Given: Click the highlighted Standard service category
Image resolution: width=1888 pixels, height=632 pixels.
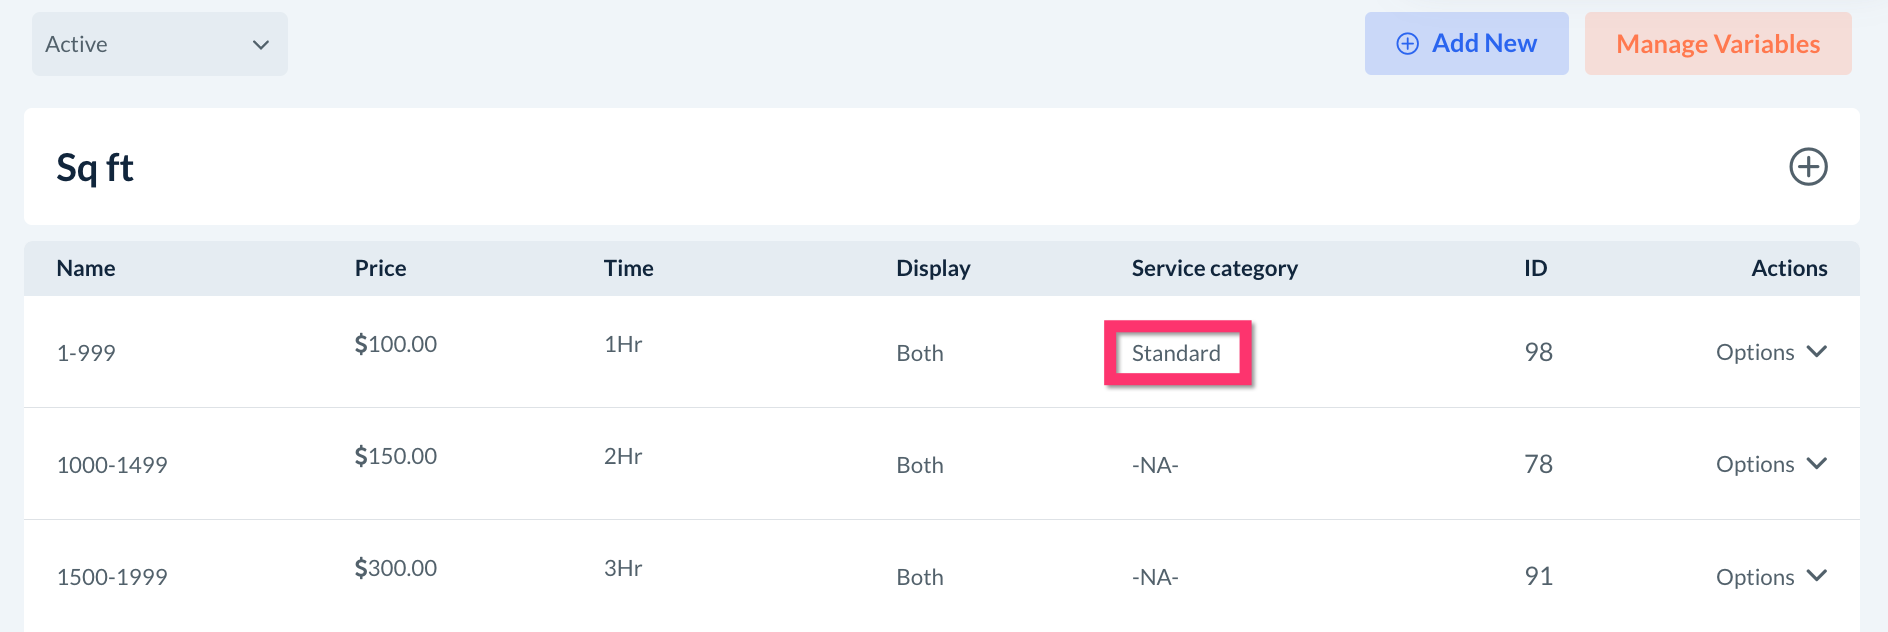Looking at the screenshot, I should [1176, 353].
